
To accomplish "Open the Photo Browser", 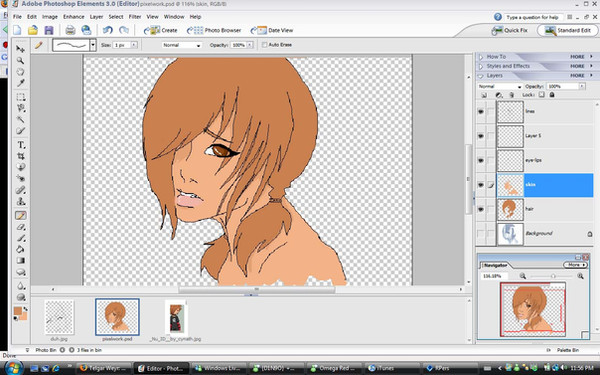I will click(x=214, y=30).
